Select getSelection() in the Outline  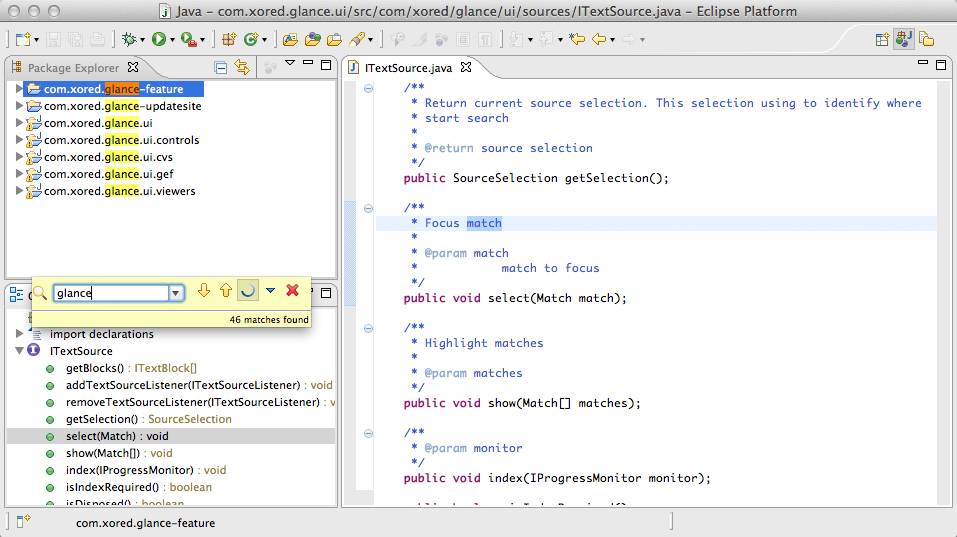(x=149, y=419)
